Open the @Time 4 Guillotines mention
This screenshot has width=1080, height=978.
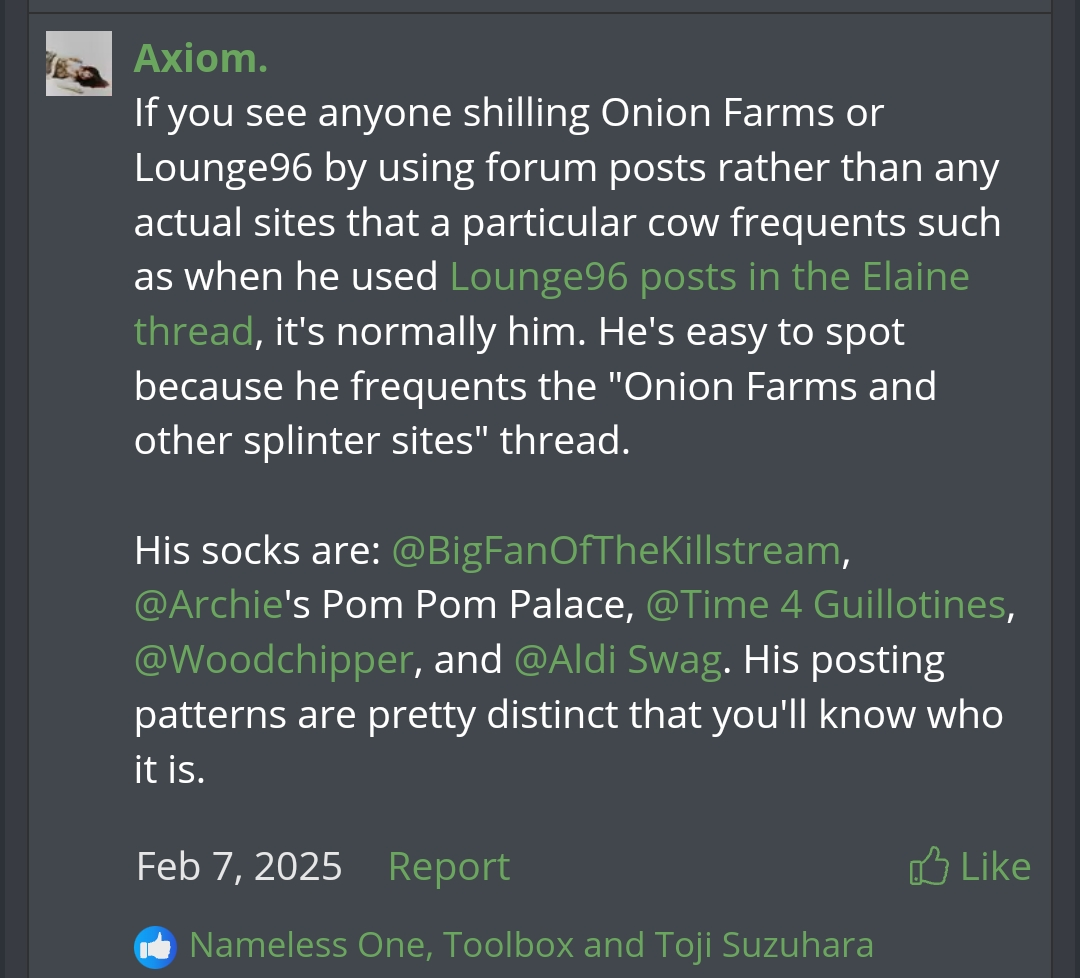(825, 605)
